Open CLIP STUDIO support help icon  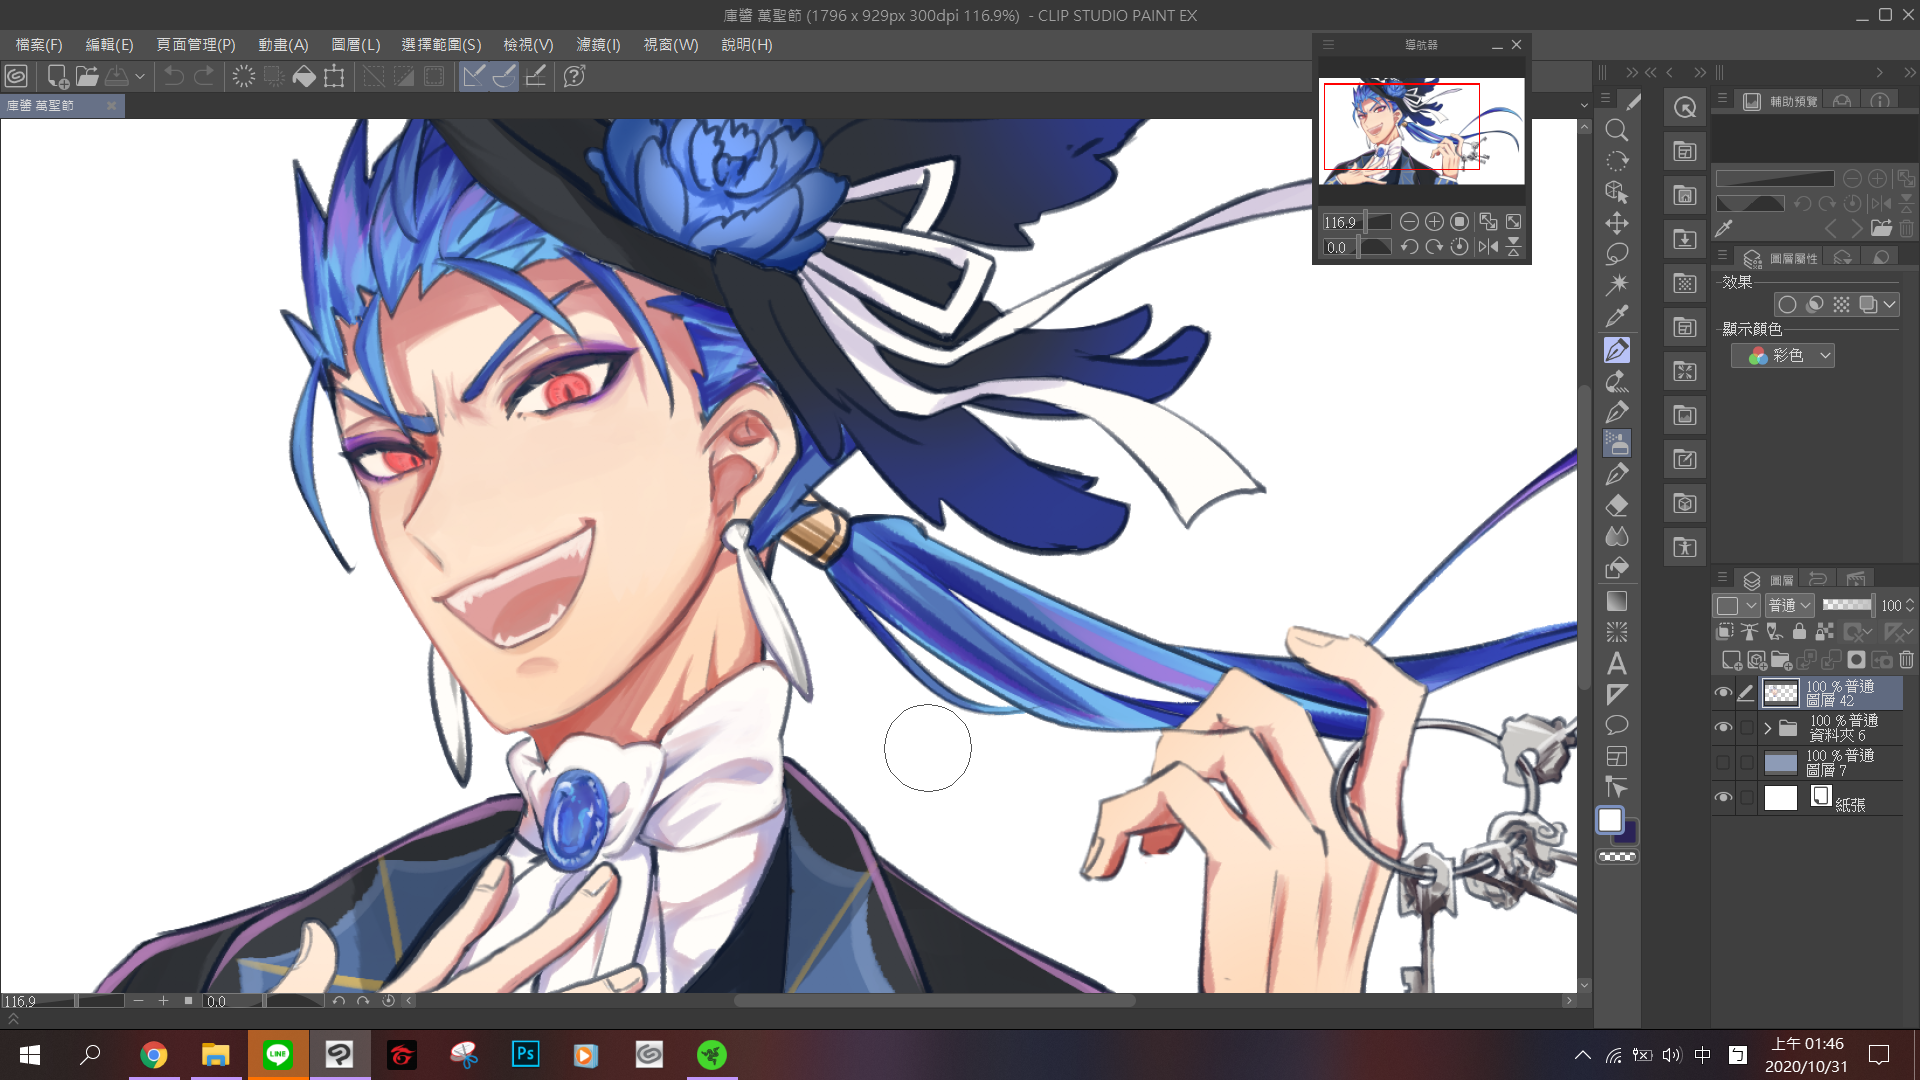pyautogui.click(x=574, y=76)
